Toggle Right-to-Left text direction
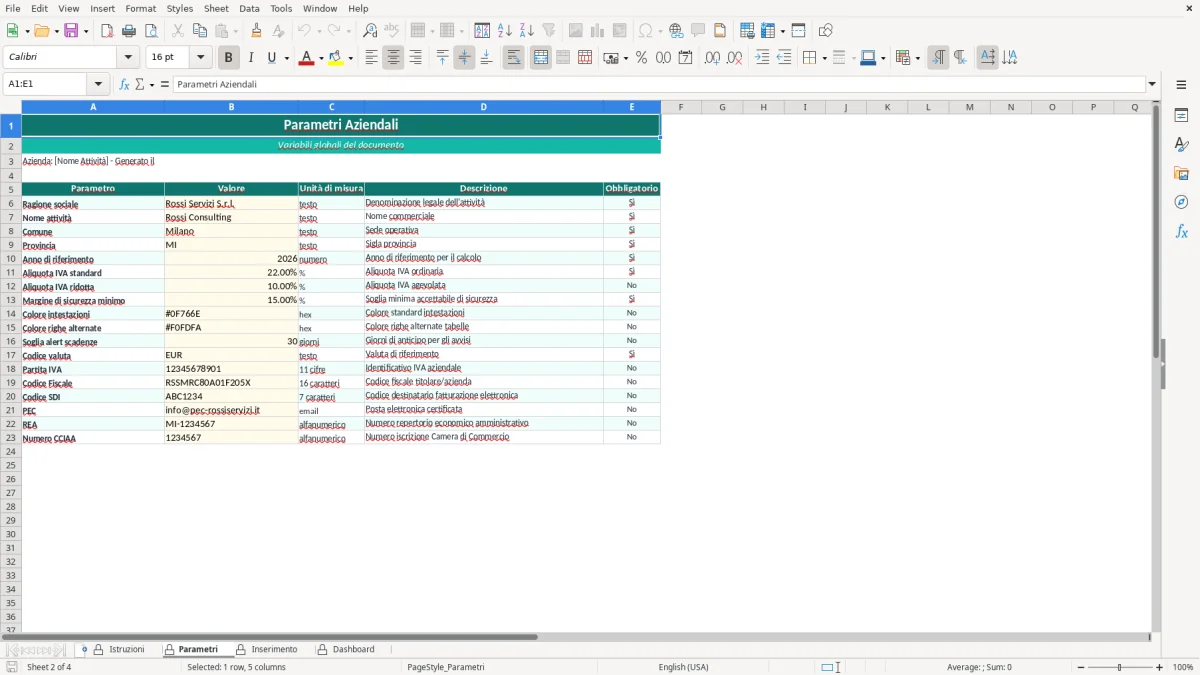 [x=960, y=58]
